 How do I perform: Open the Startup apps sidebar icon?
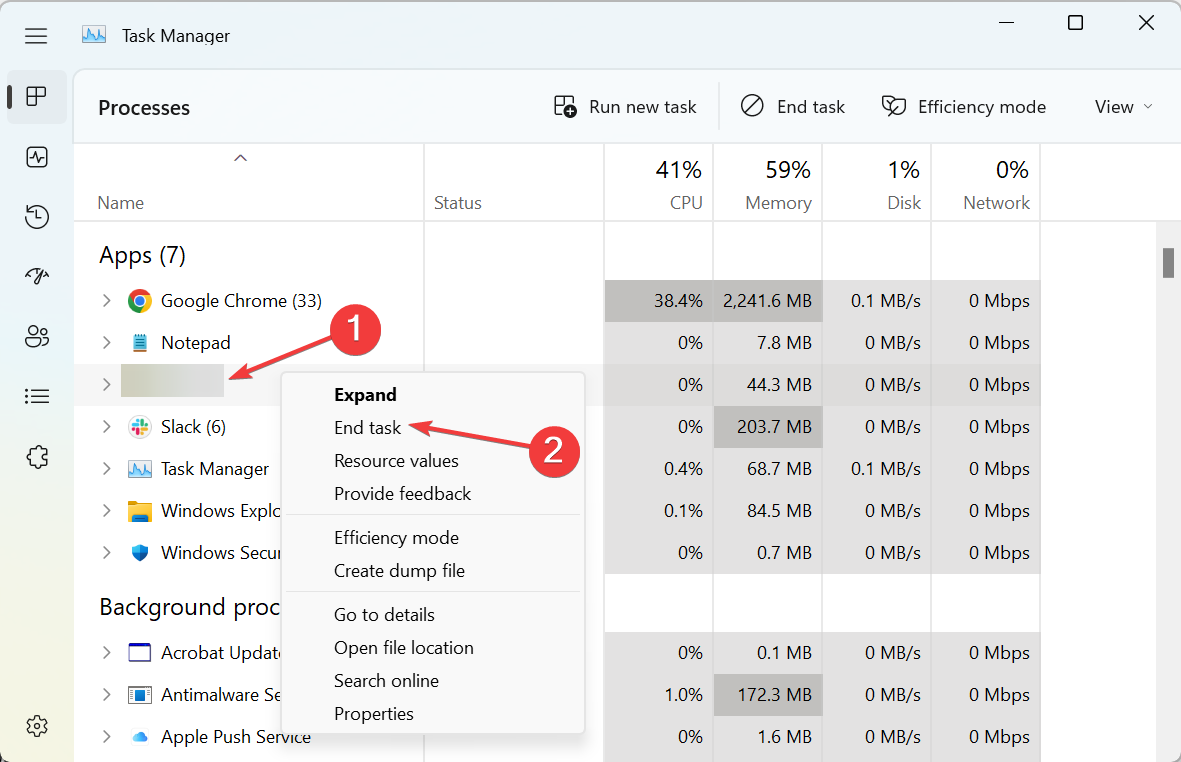coord(36,276)
